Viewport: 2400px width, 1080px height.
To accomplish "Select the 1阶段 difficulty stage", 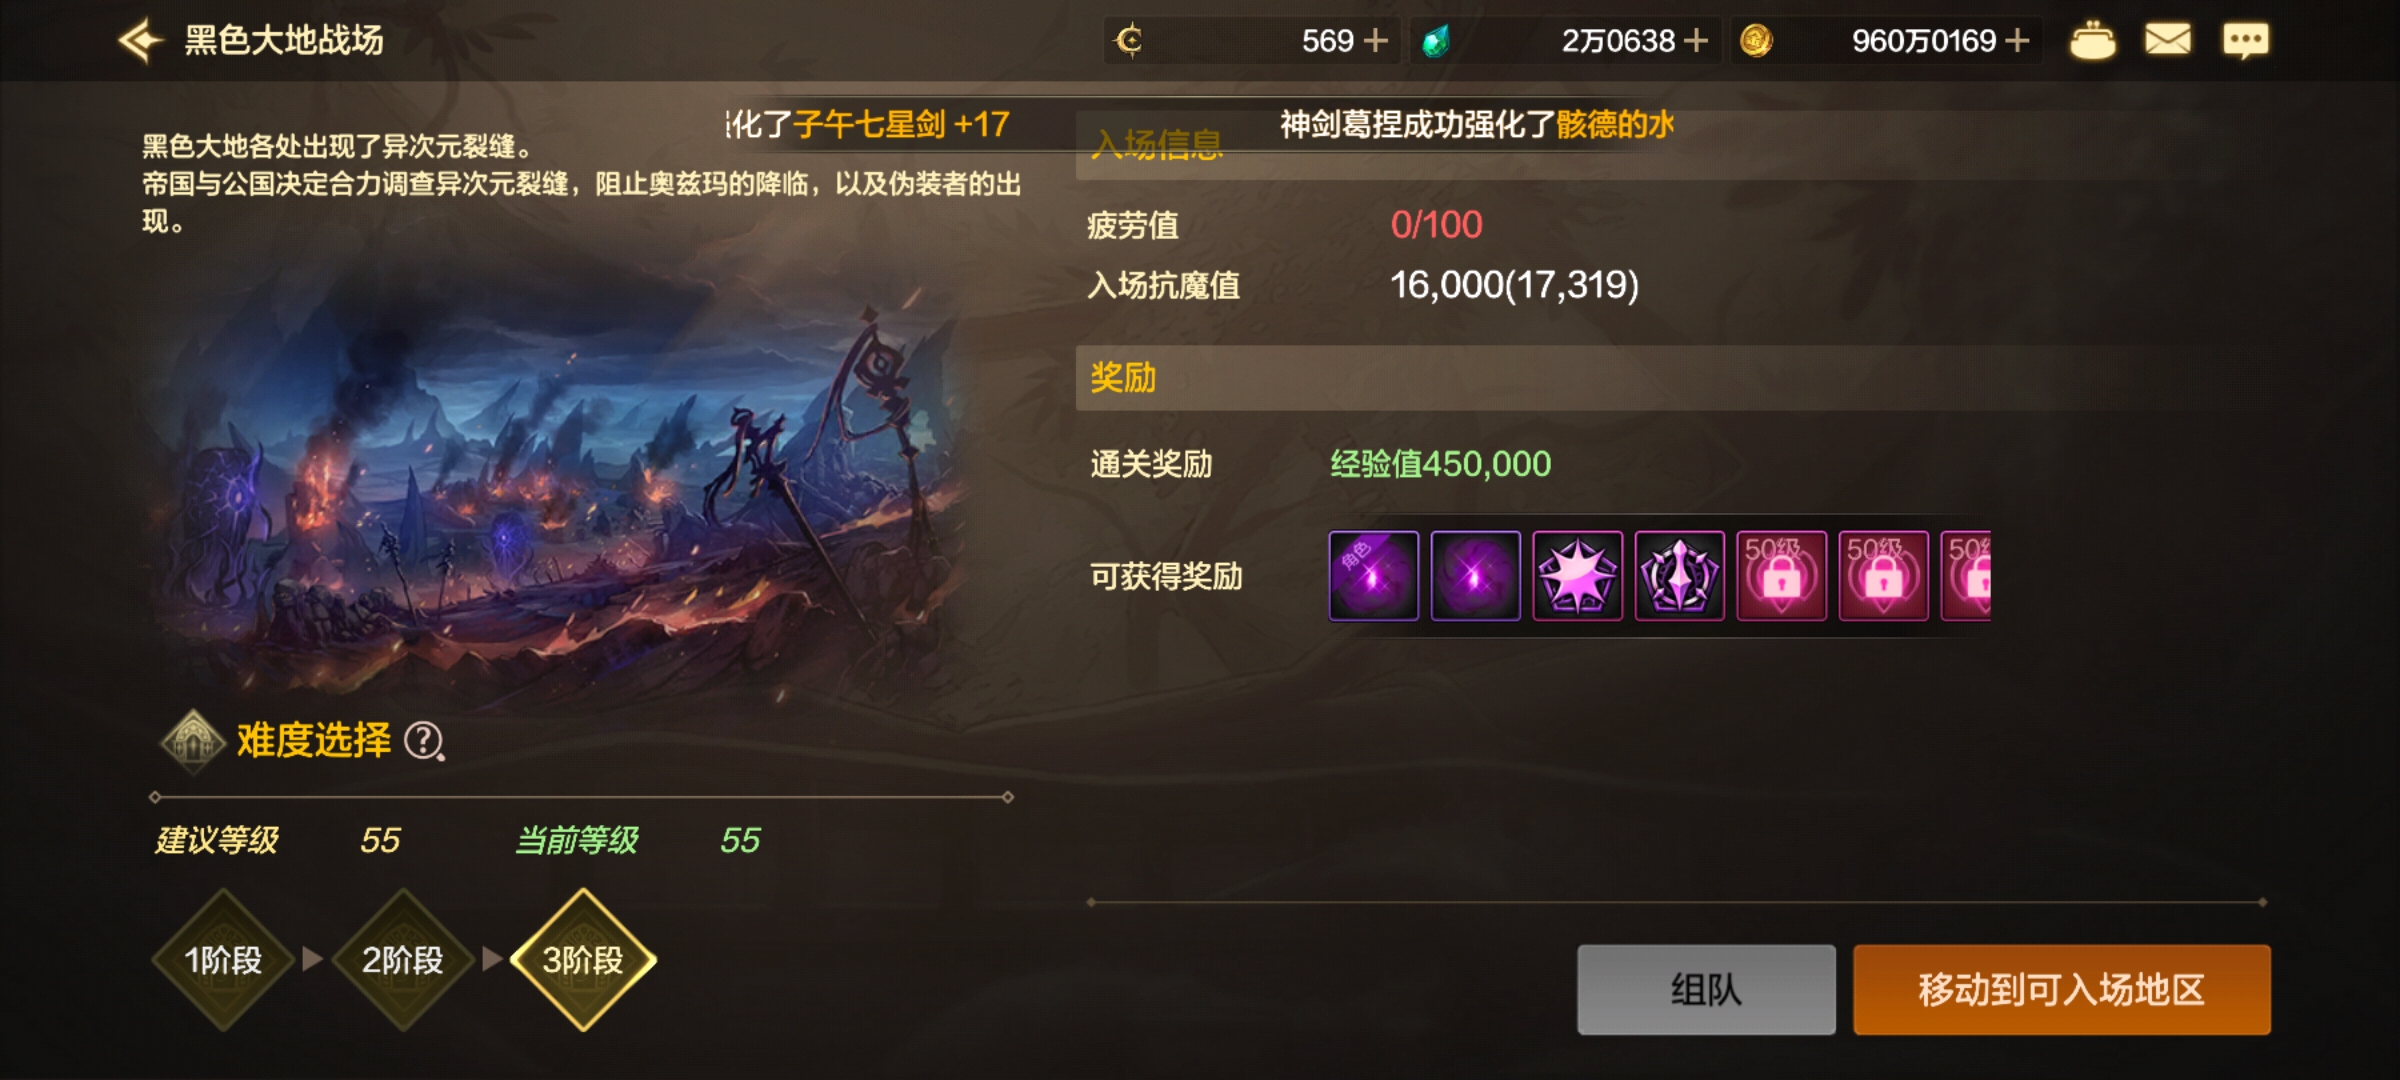I will point(223,960).
